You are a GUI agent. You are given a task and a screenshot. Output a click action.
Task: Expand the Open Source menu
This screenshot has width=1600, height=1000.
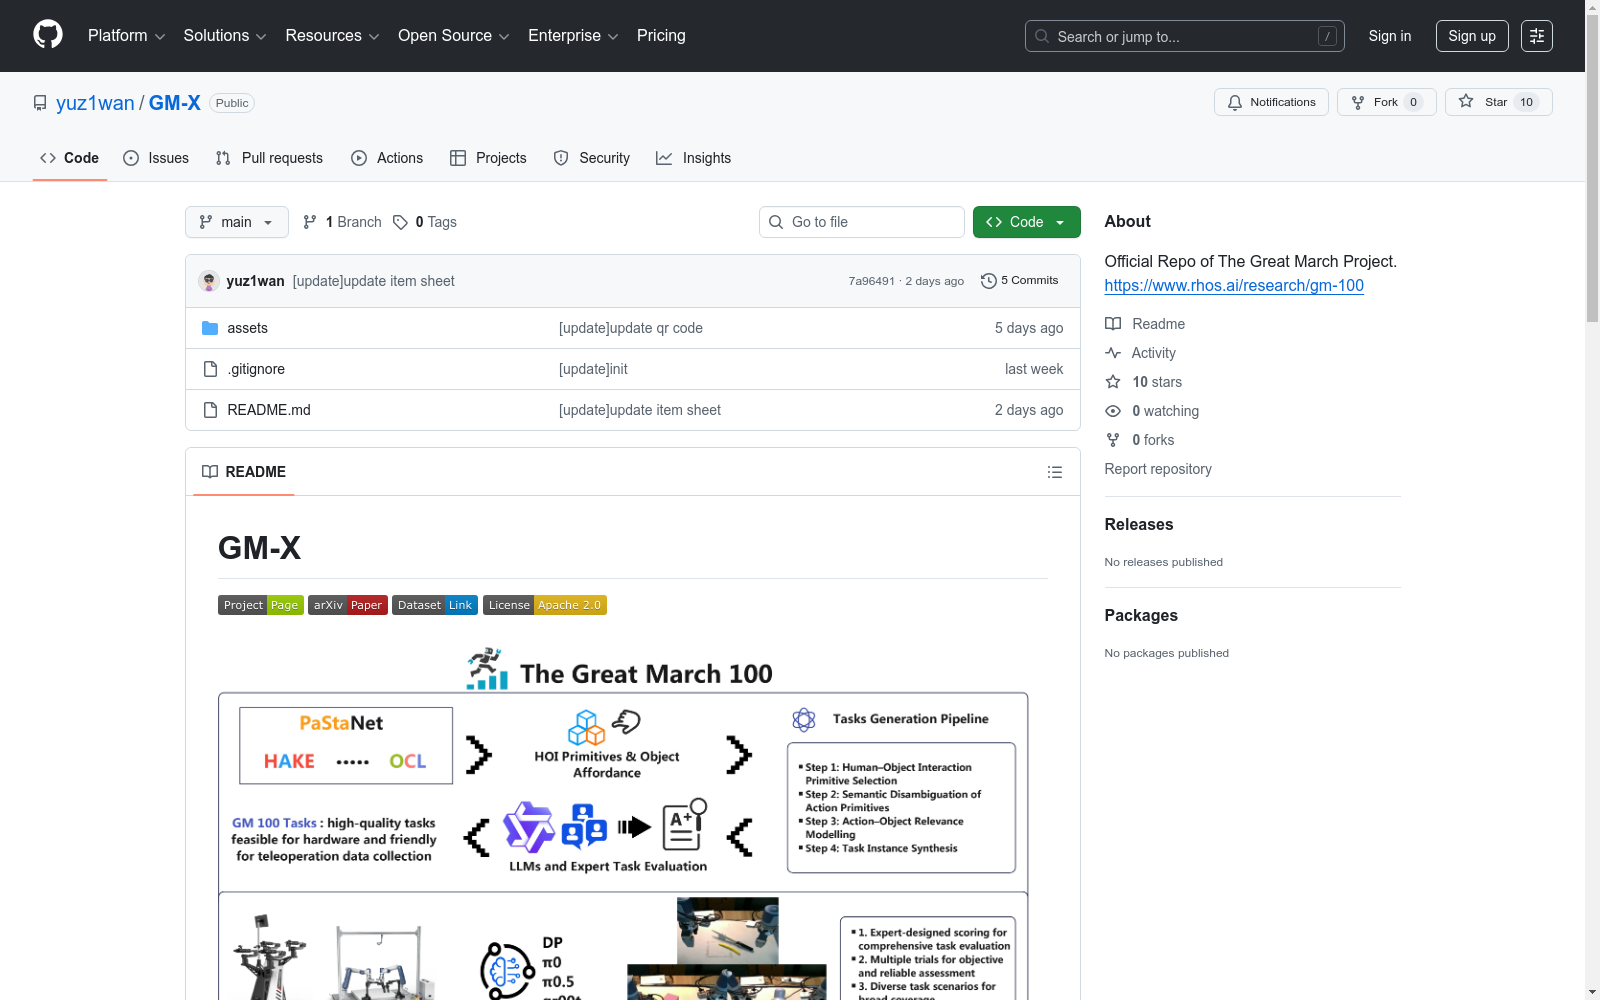pos(454,36)
